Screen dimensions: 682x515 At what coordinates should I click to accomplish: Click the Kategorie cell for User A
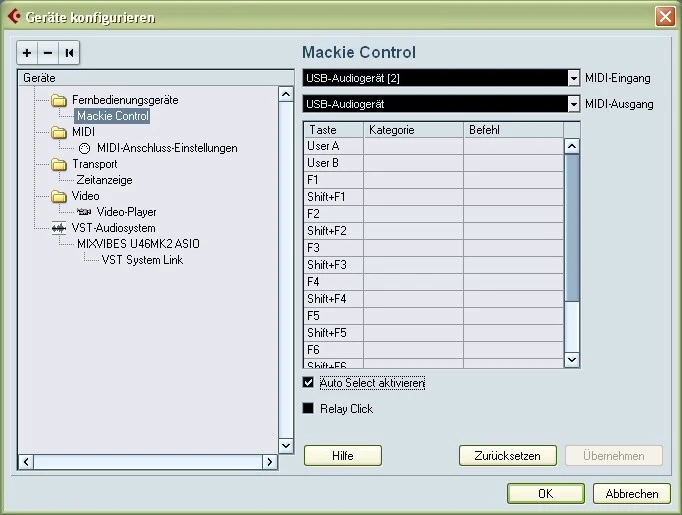pyautogui.click(x=412, y=146)
